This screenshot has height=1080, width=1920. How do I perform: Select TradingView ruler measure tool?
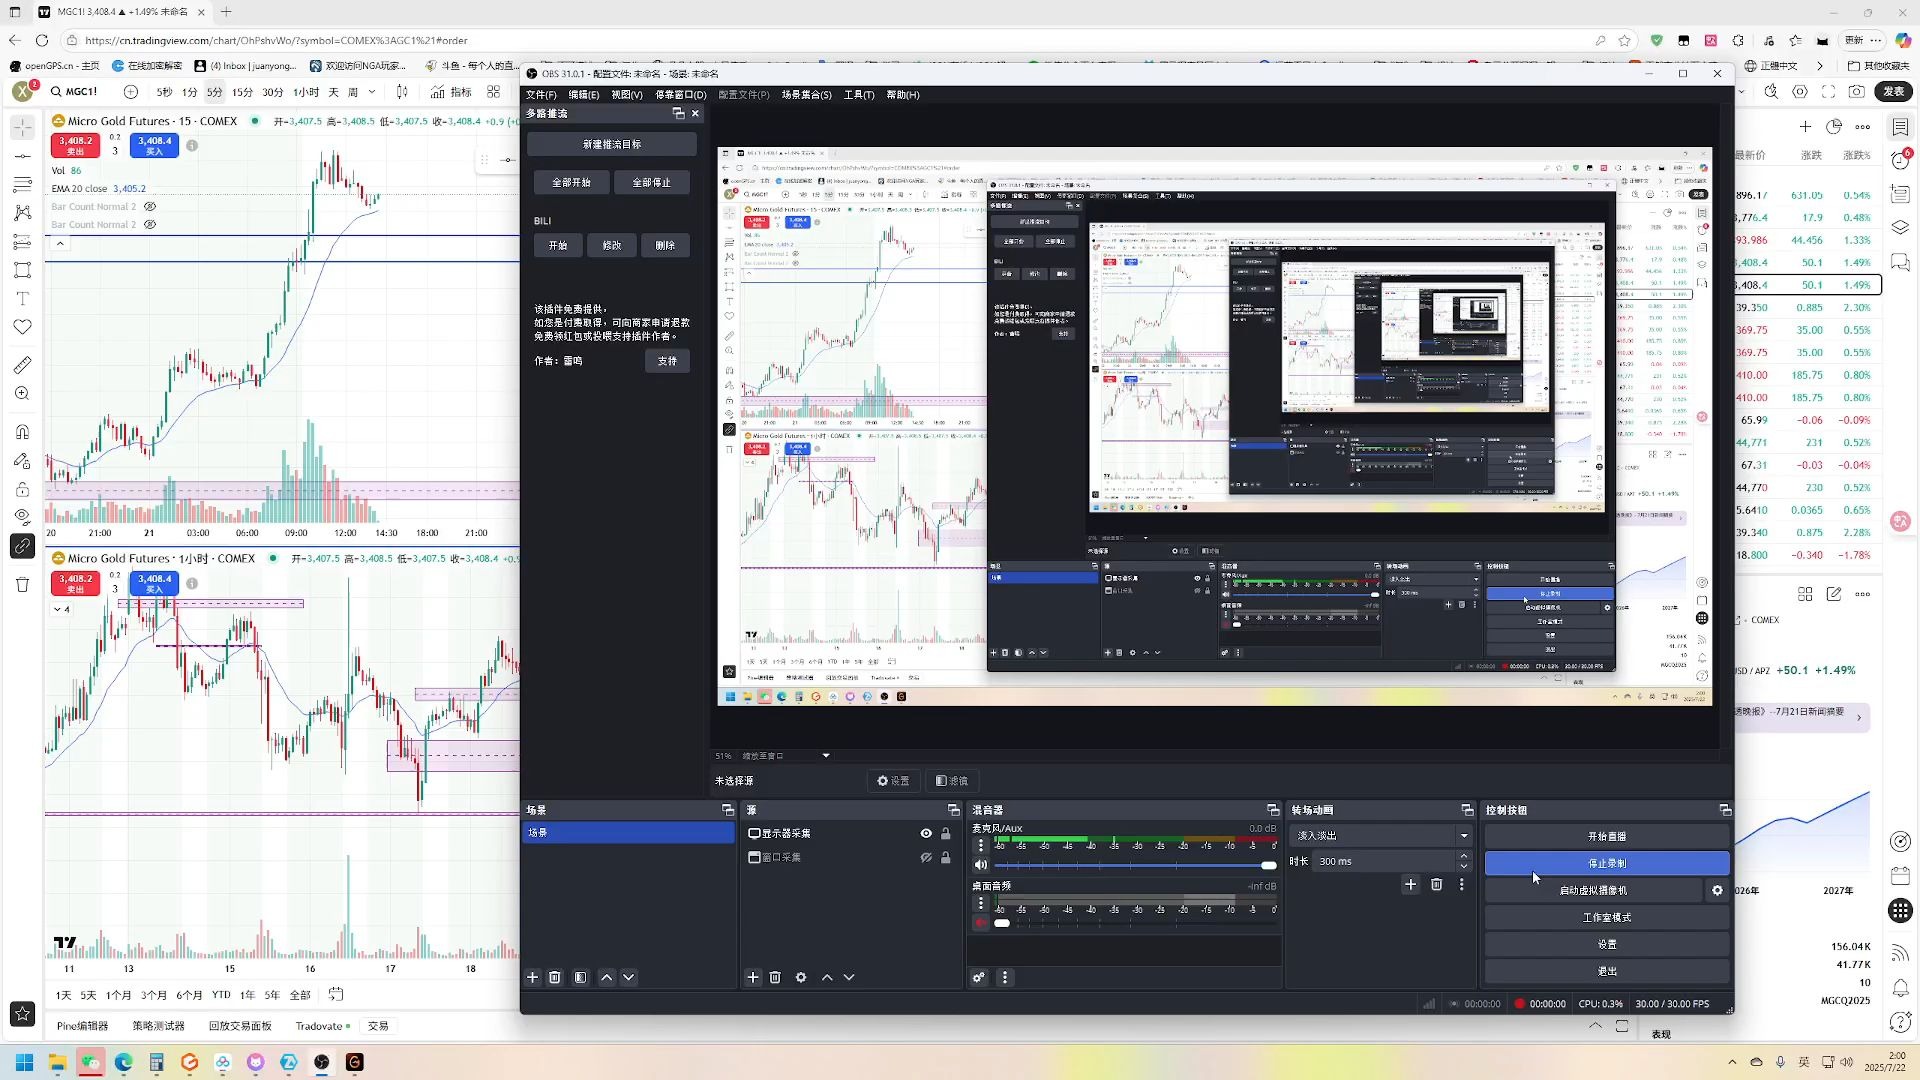pyautogui.click(x=22, y=365)
